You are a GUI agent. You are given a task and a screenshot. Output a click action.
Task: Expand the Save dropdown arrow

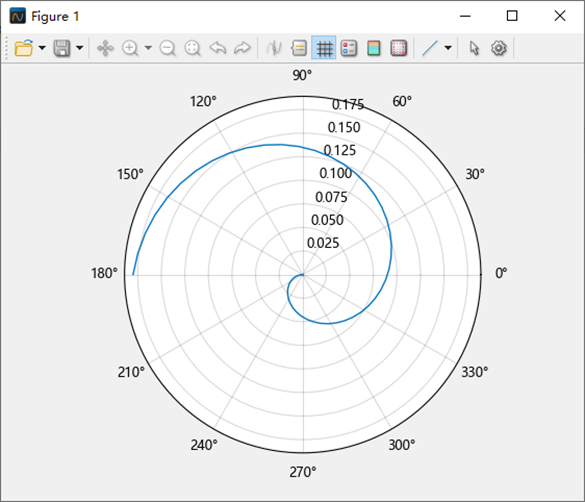pos(79,48)
